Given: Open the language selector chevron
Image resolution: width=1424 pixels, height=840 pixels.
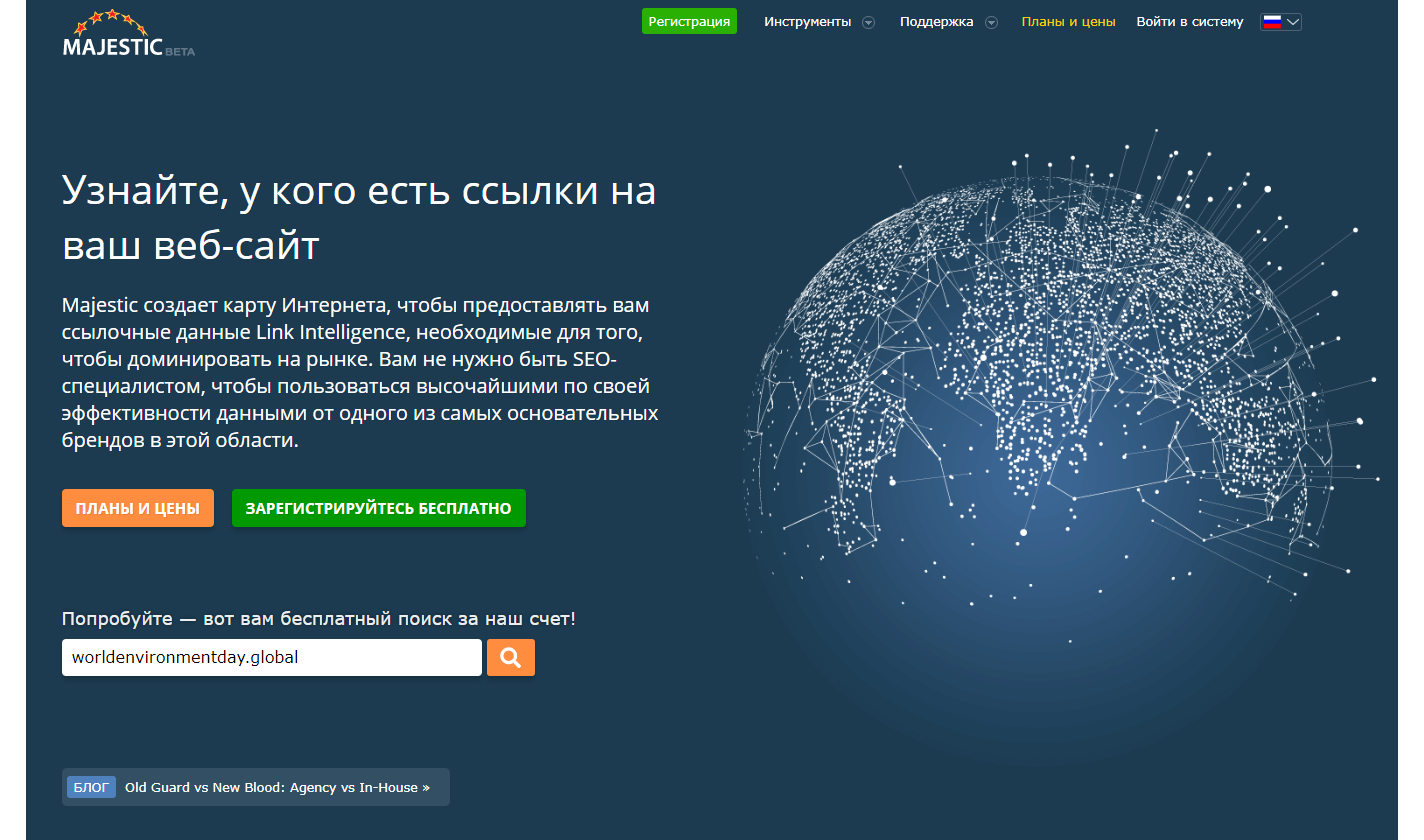Looking at the screenshot, I should (1293, 22).
